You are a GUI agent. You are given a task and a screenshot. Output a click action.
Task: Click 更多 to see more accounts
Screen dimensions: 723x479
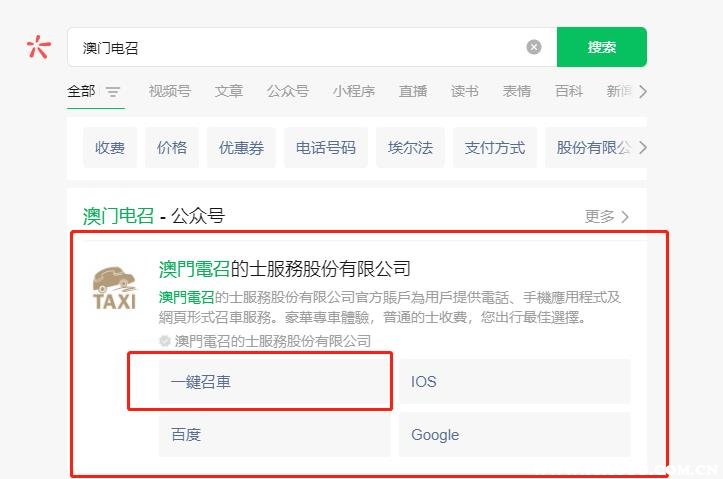607,216
